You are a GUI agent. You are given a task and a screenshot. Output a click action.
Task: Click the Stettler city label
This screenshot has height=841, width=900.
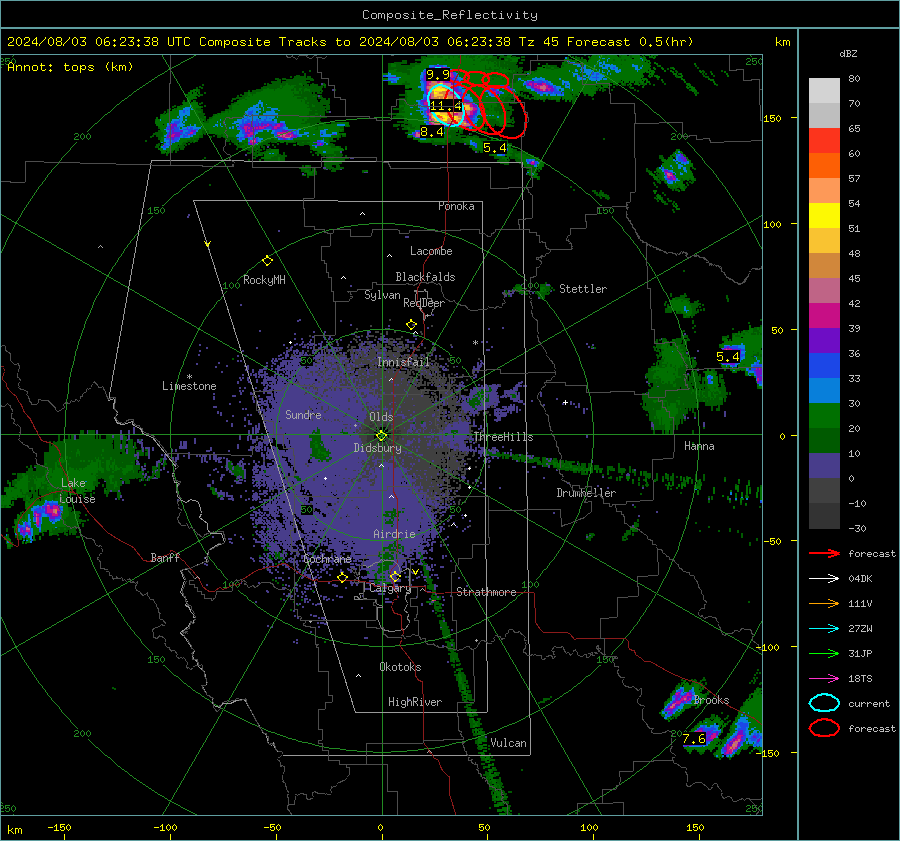(x=583, y=289)
